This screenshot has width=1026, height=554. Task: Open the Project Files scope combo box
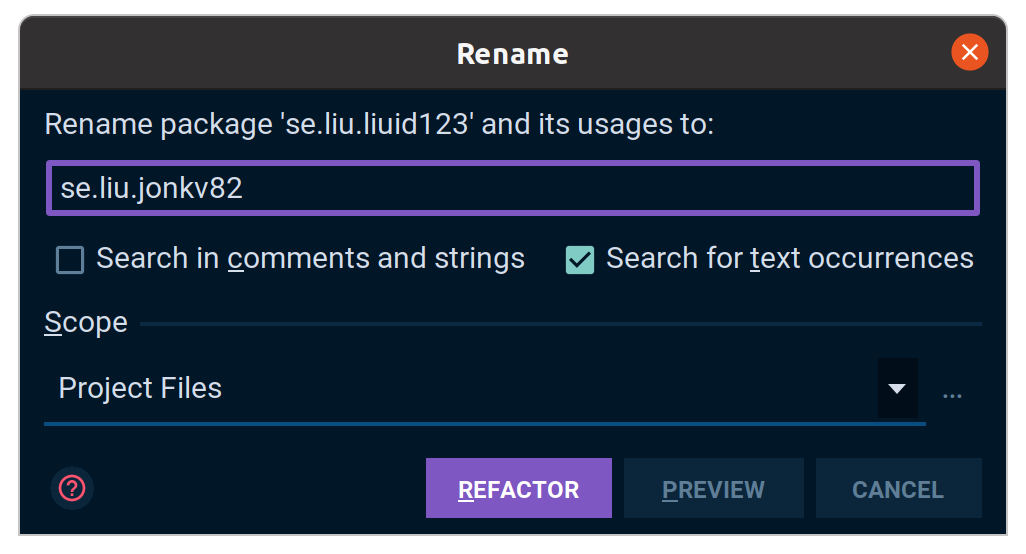(484, 389)
